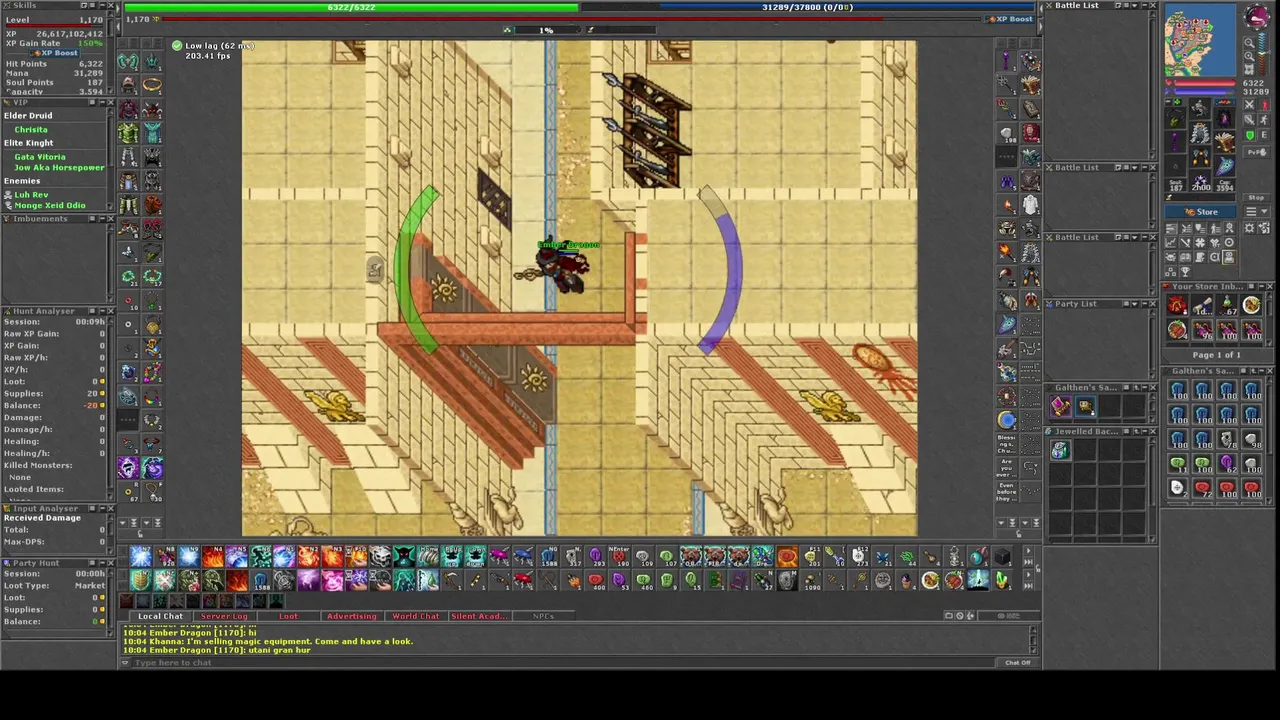Switch to World Chat tab
The width and height of the screenshot is (1280, 720).
(x=415, y=616)
